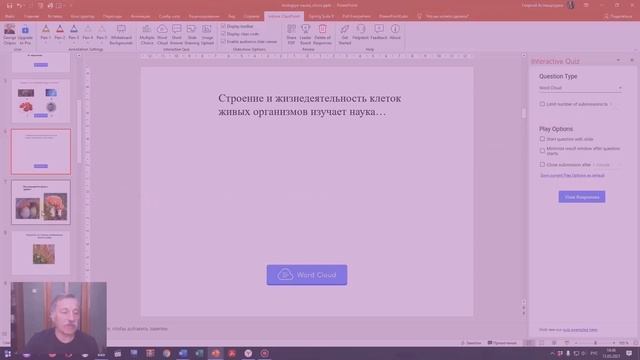Select the highlighted Word Cloud slide thumbnail
The image size is (640, 360).
click(41, 152)
